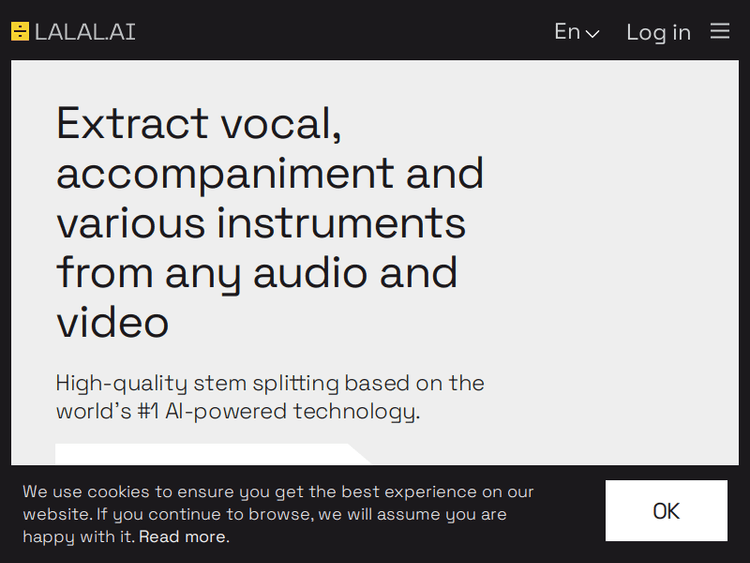
Task: Click the word "video" in the headline
Action: point(112,322)
